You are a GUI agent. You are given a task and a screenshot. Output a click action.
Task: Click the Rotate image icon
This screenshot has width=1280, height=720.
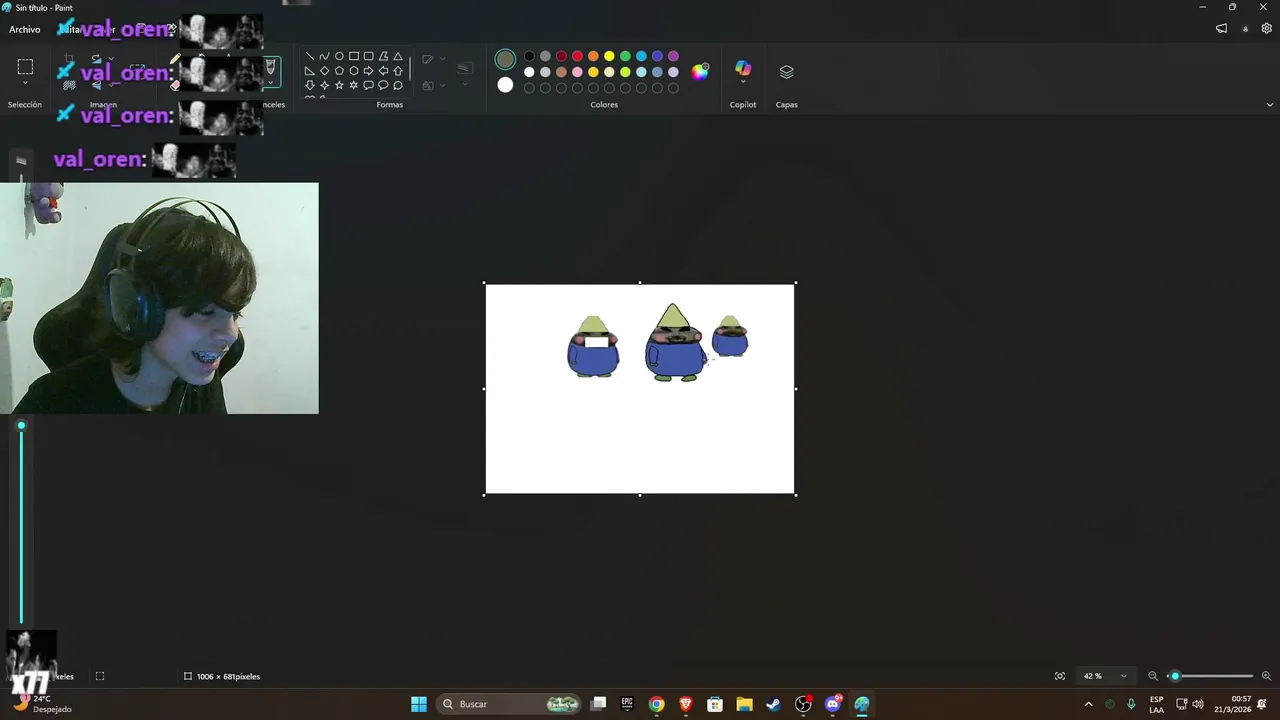coord(96,58)
